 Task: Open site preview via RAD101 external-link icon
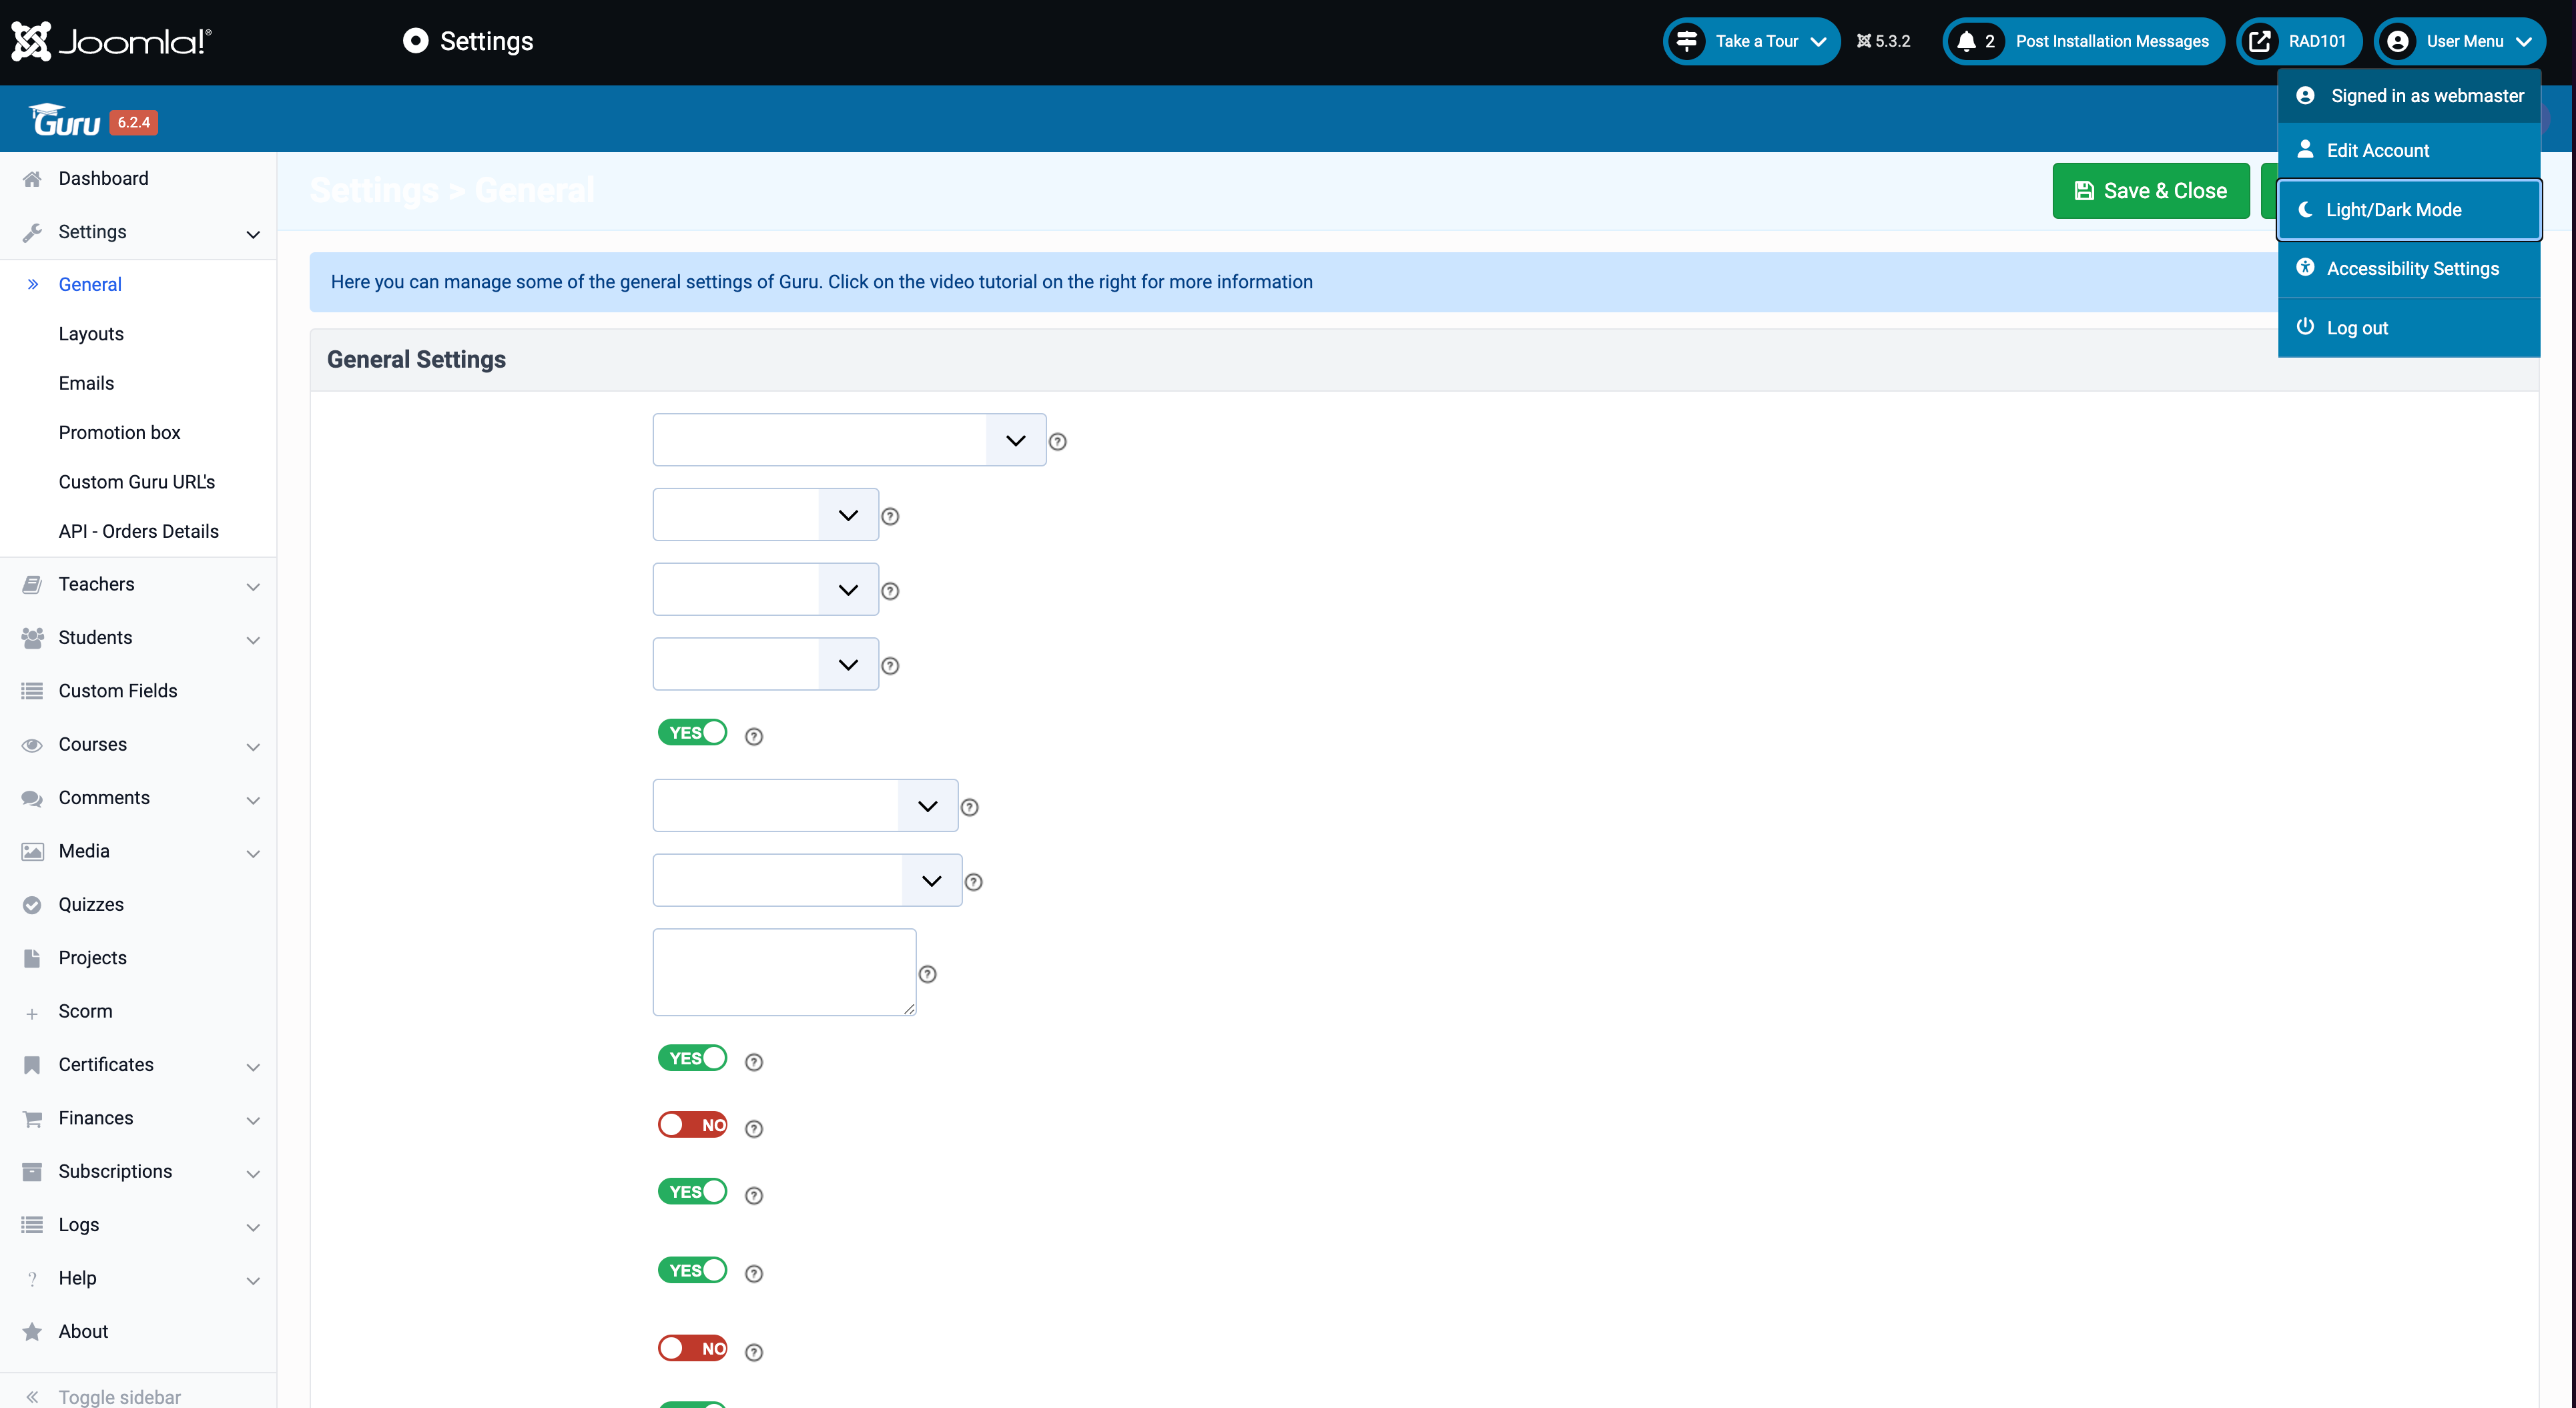click(x=2259, y=41)
